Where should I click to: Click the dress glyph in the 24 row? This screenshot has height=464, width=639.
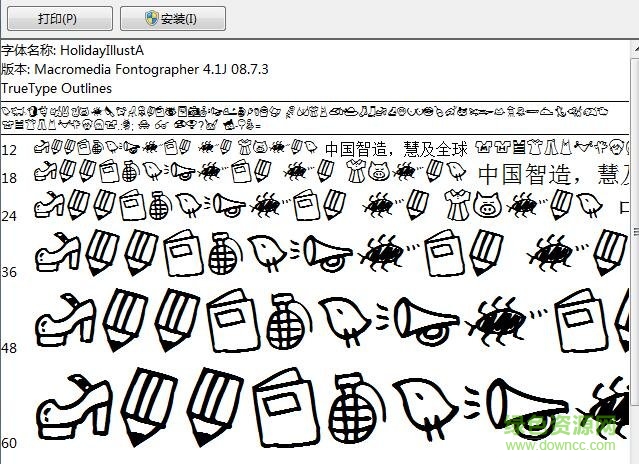pos(457,205)
